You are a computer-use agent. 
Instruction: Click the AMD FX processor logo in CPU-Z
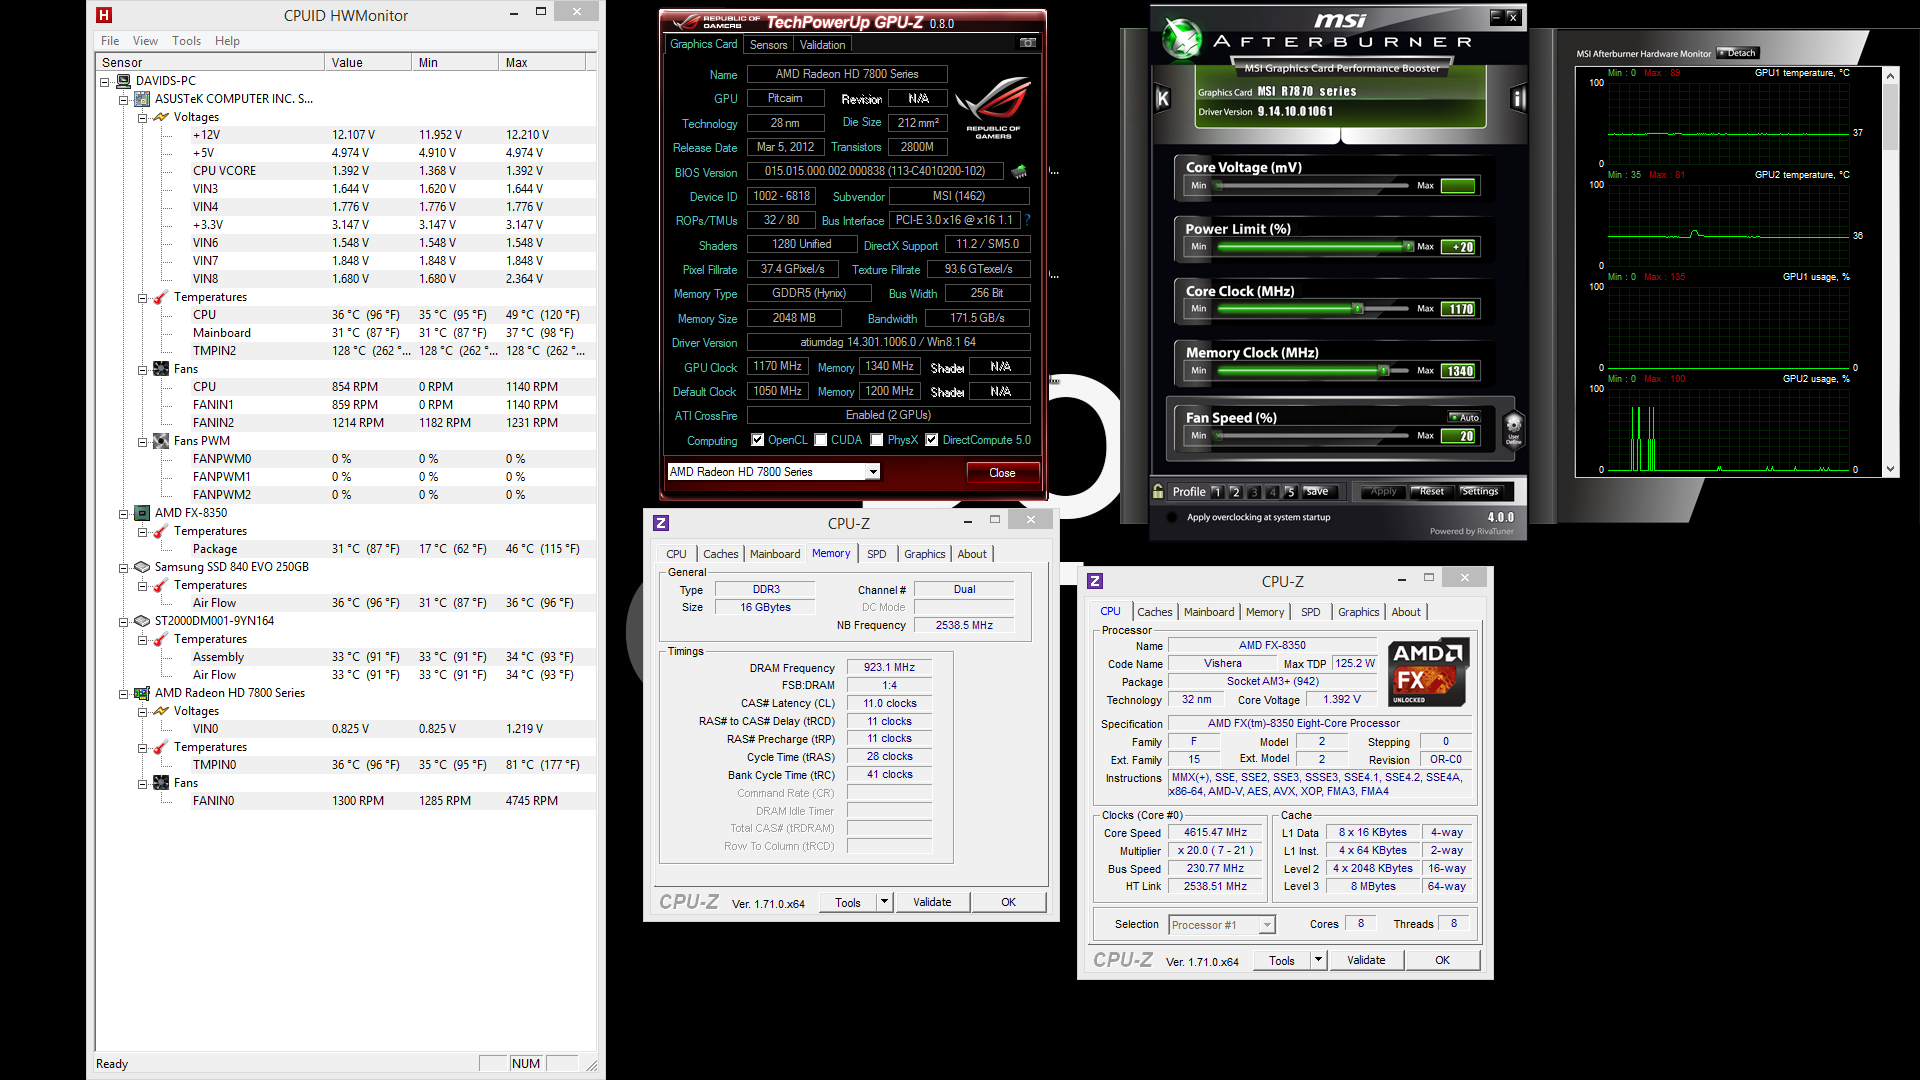click(x=1429, y=672)
